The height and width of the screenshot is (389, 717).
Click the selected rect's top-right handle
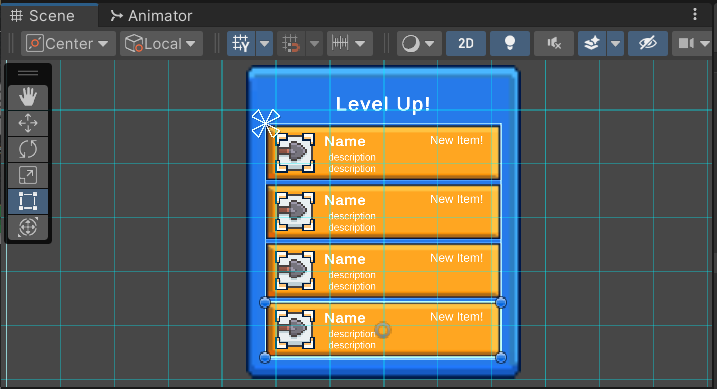click(x=501, y=302)
